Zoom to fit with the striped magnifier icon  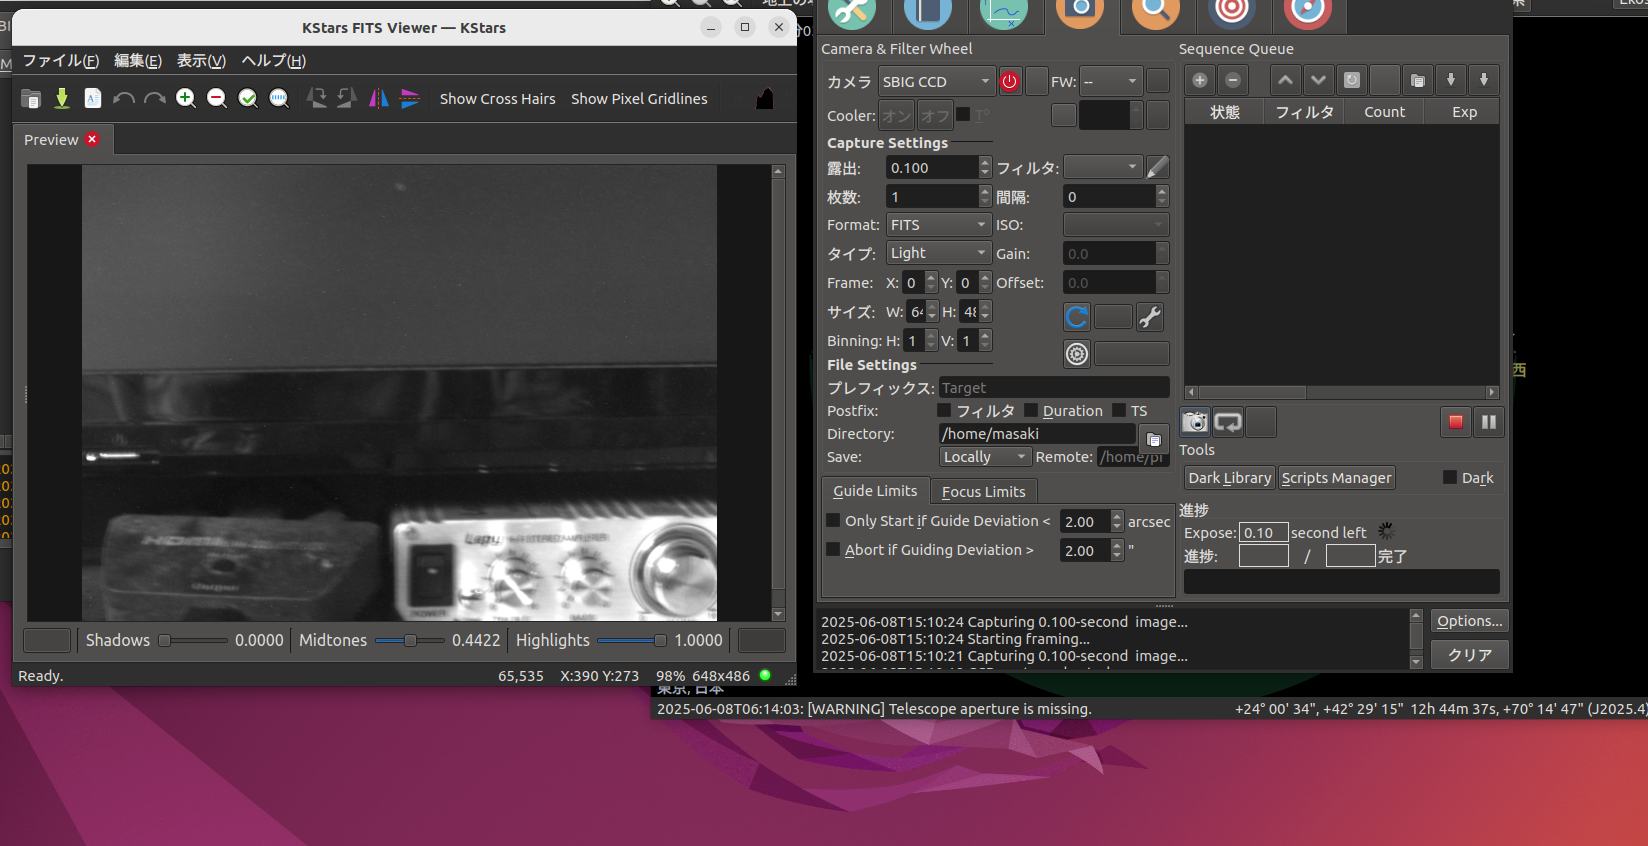tap(279, 98)
